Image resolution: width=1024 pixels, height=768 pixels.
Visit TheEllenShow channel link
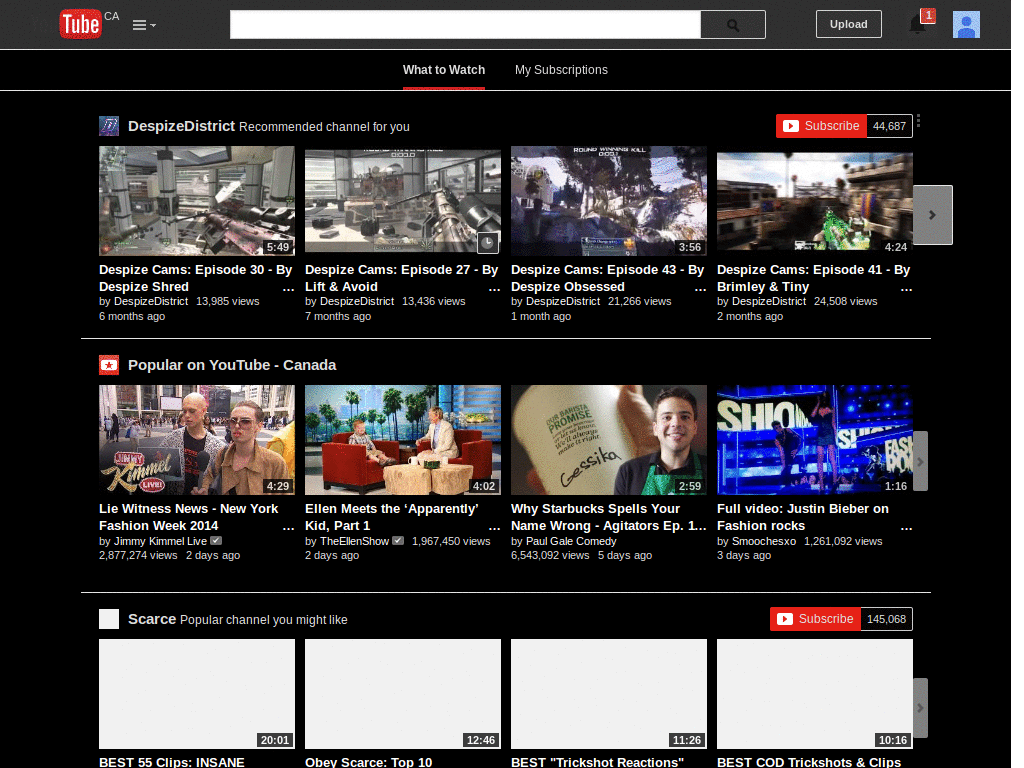354,541
